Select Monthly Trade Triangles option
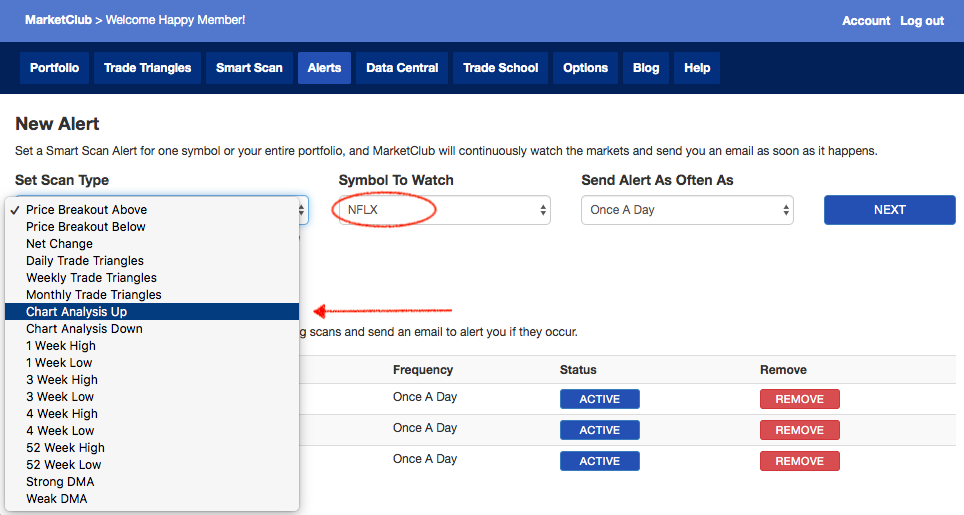Viewport: 964px width, 515px height. point(152,295)
